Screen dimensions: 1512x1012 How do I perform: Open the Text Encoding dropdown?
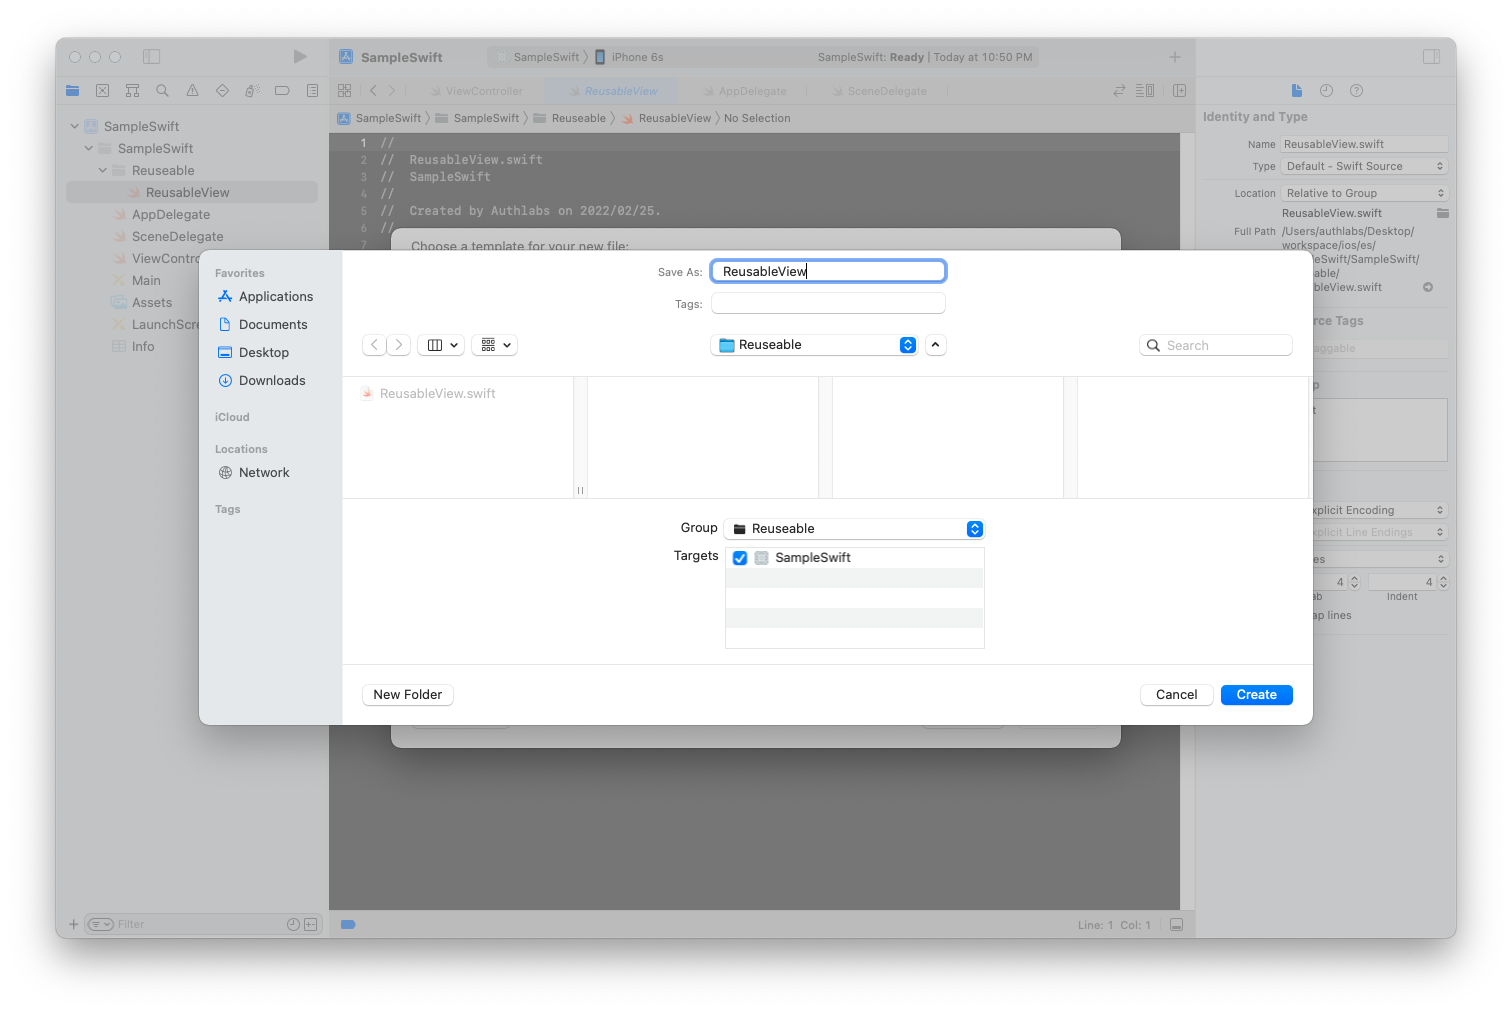[1381, 510]
